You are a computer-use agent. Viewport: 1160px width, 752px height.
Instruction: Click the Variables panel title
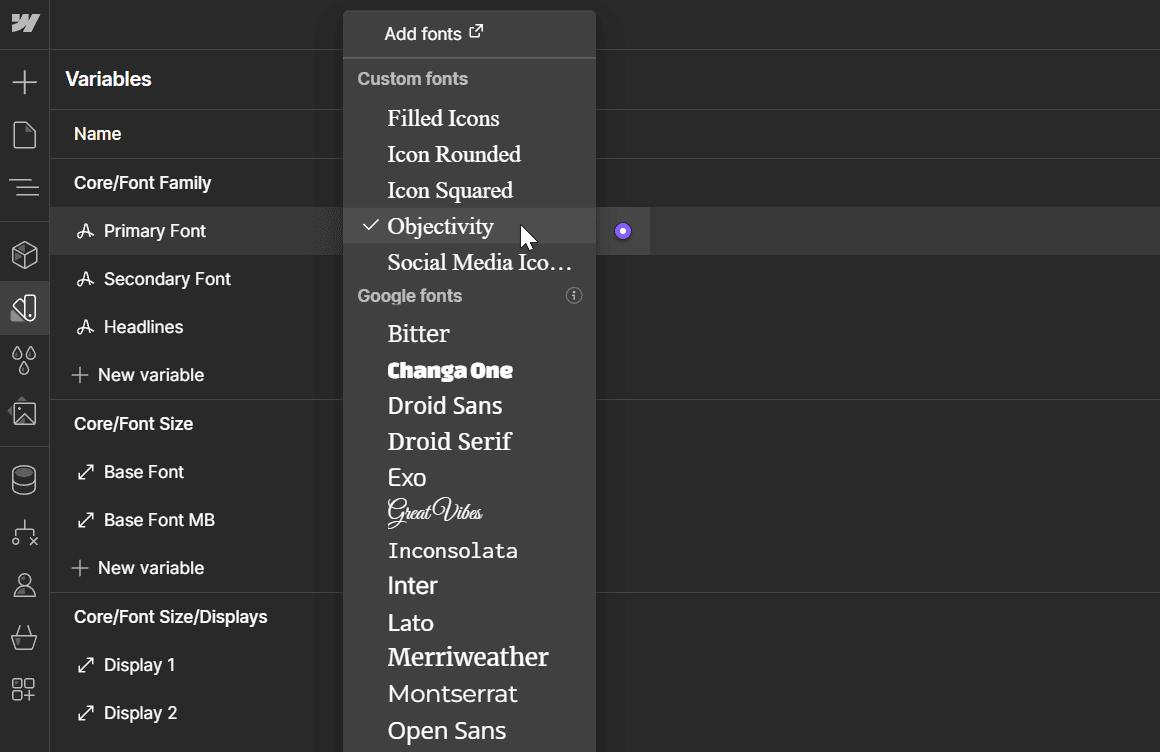pos(109,79)
